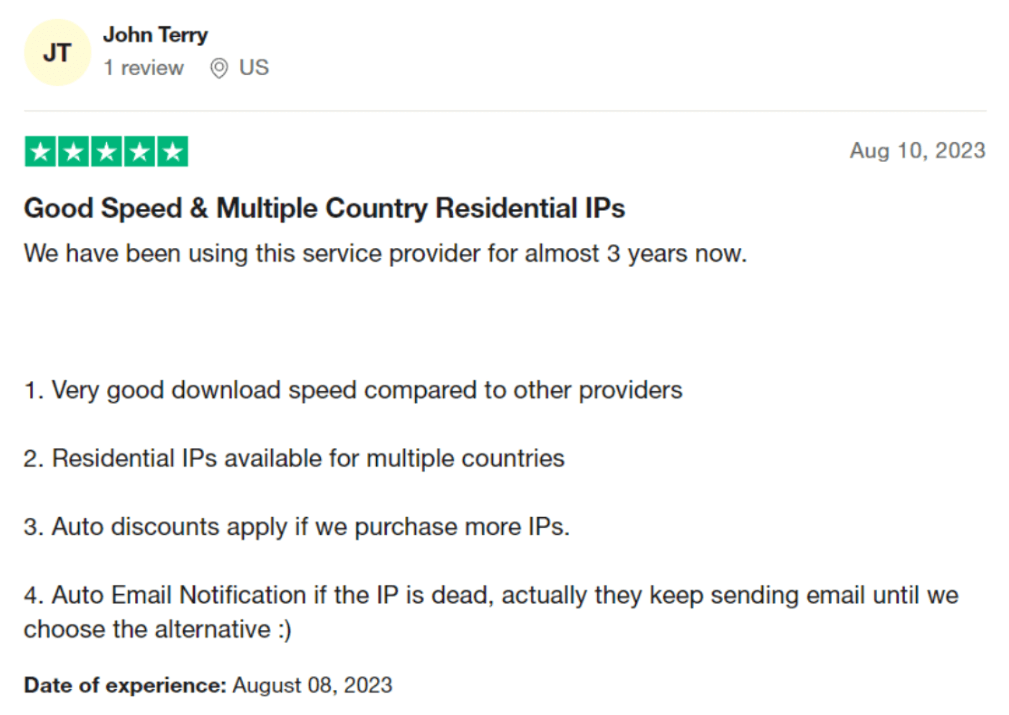Open John Terry's reviewer profile

pyautogui.click(x=155, y=34)
